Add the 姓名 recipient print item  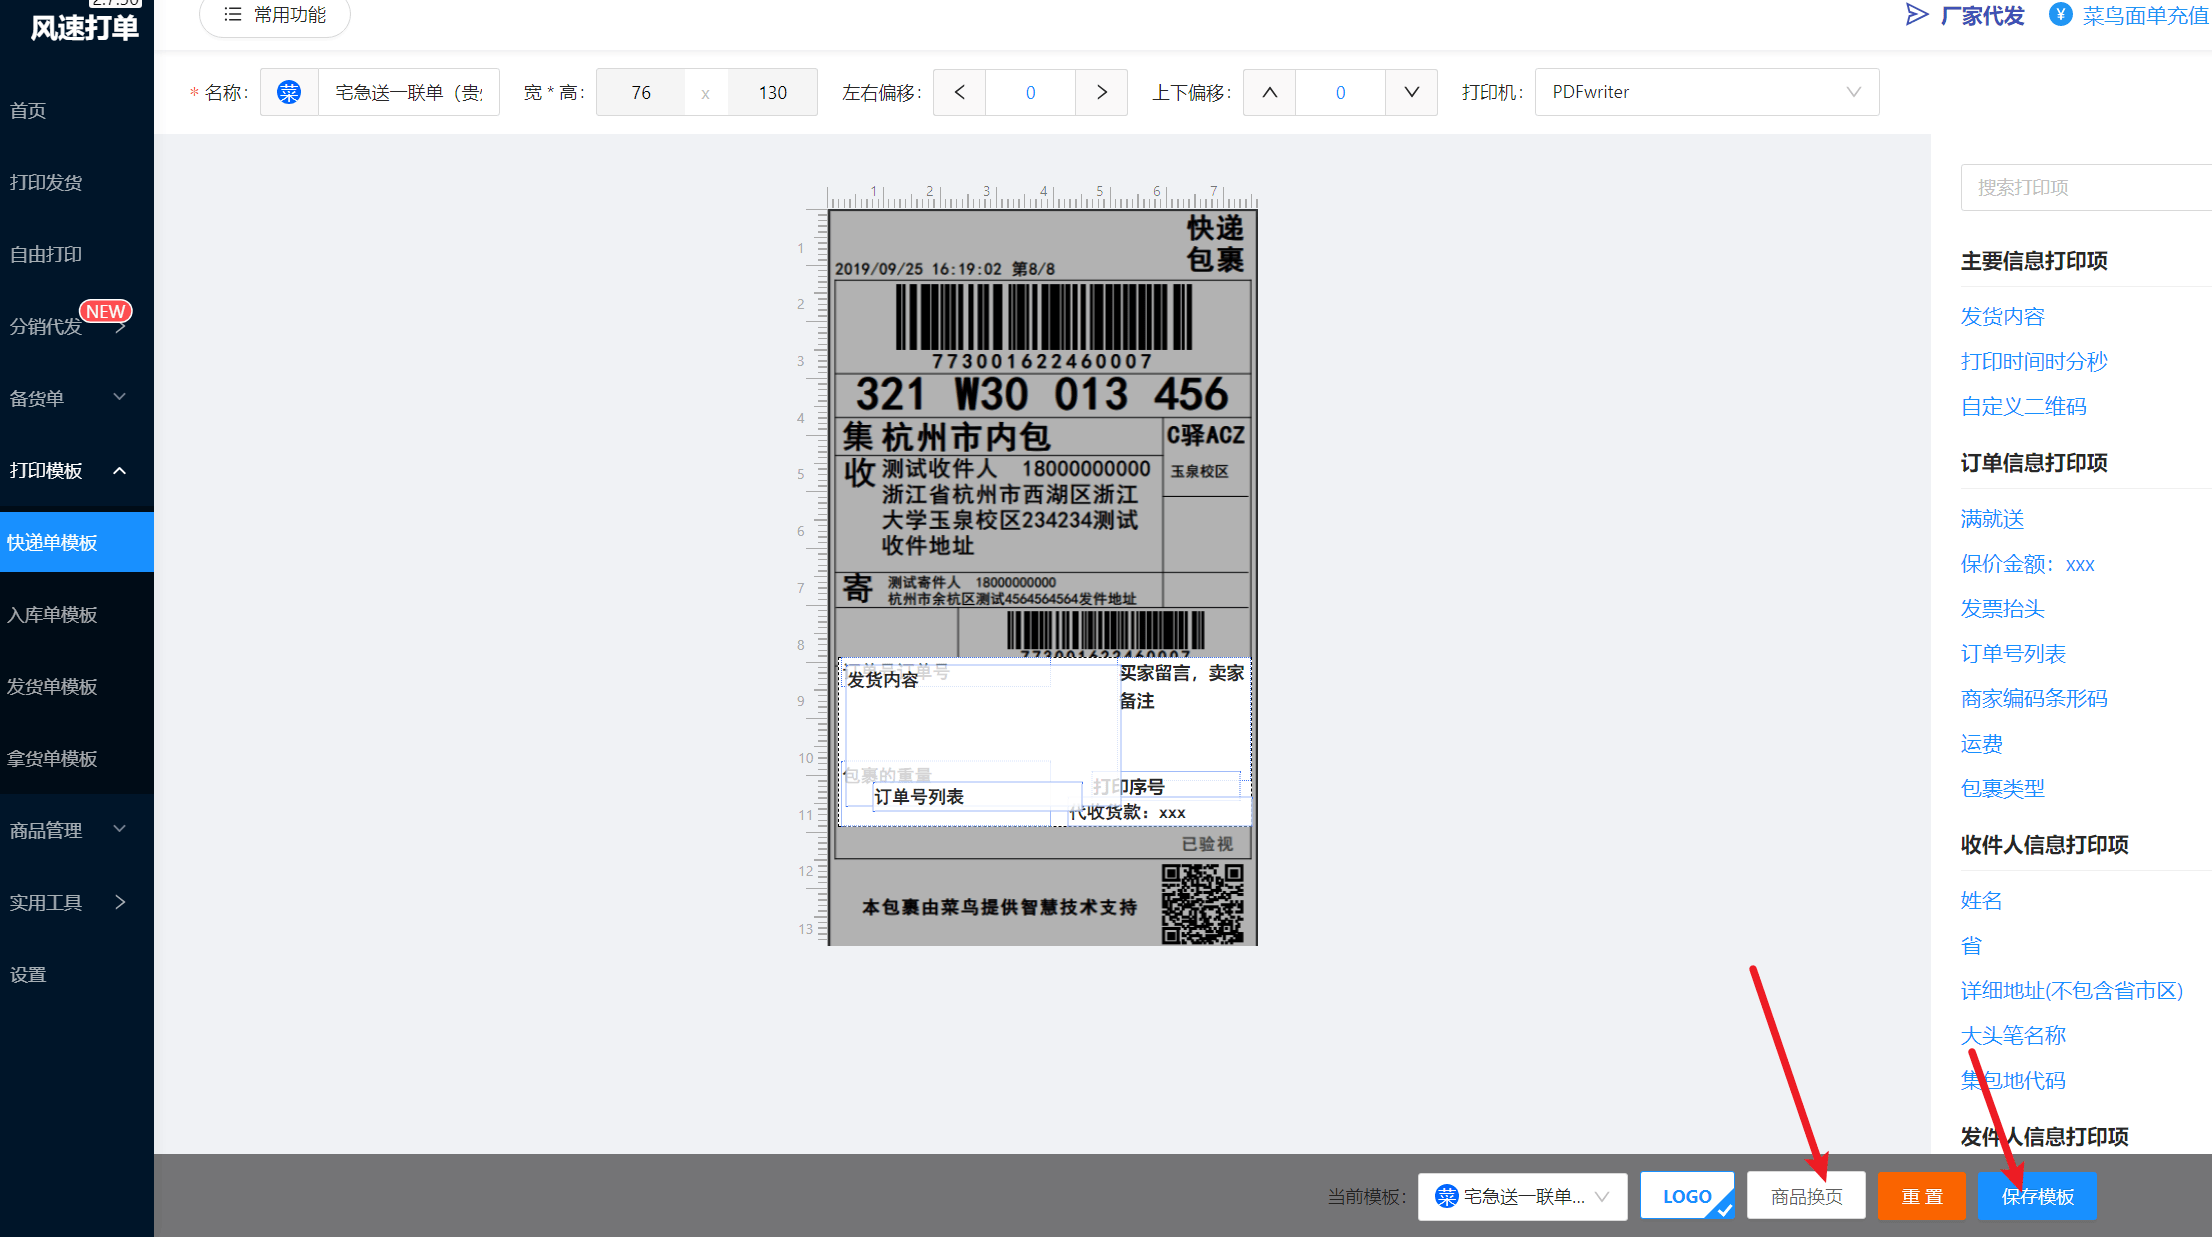(x=1981, y=901)
